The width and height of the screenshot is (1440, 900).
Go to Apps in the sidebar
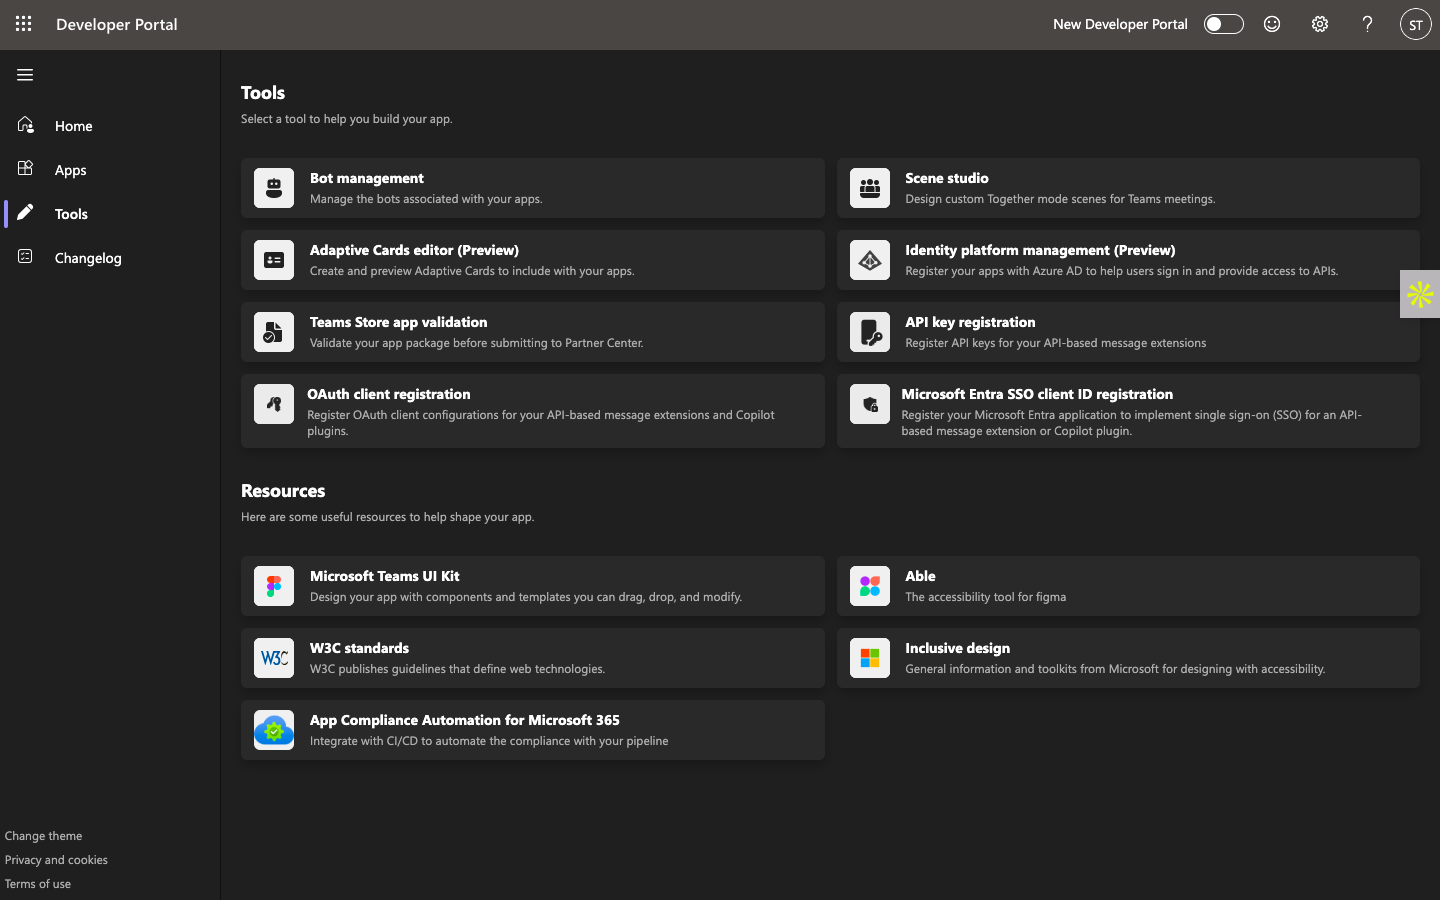click(70, 170)
